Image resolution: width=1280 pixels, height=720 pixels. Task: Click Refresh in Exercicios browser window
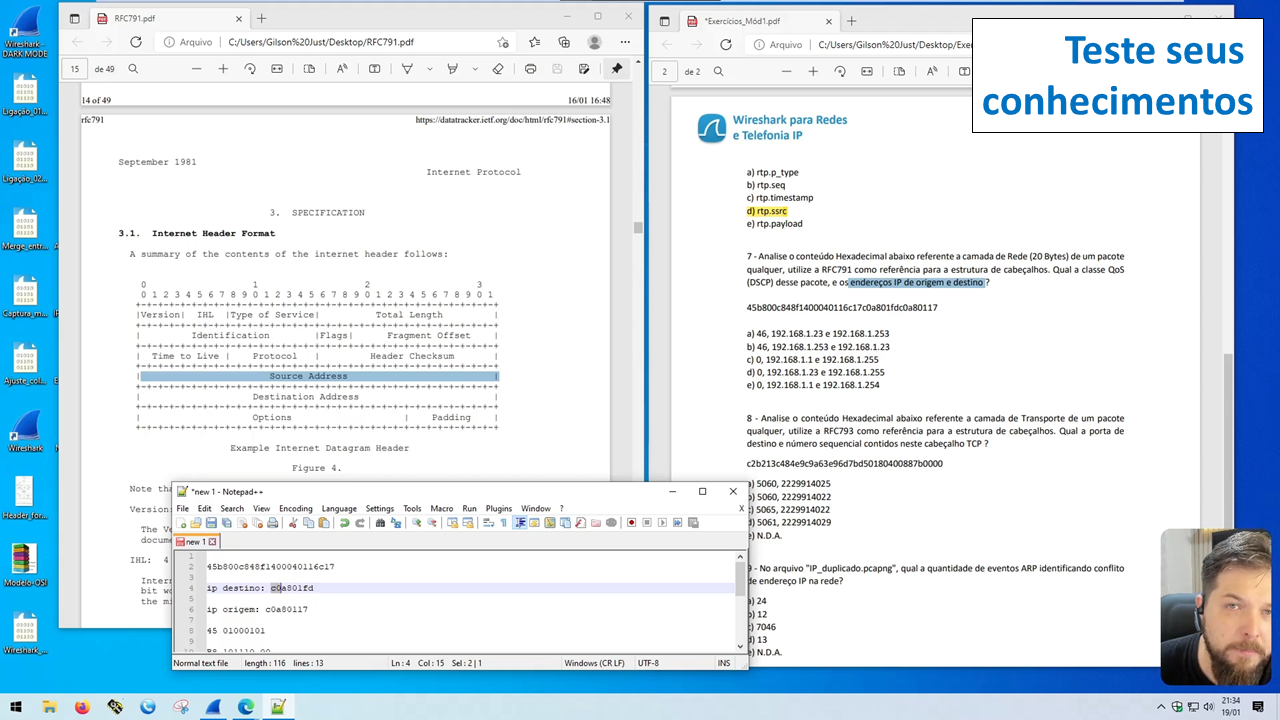click(726, 44)
